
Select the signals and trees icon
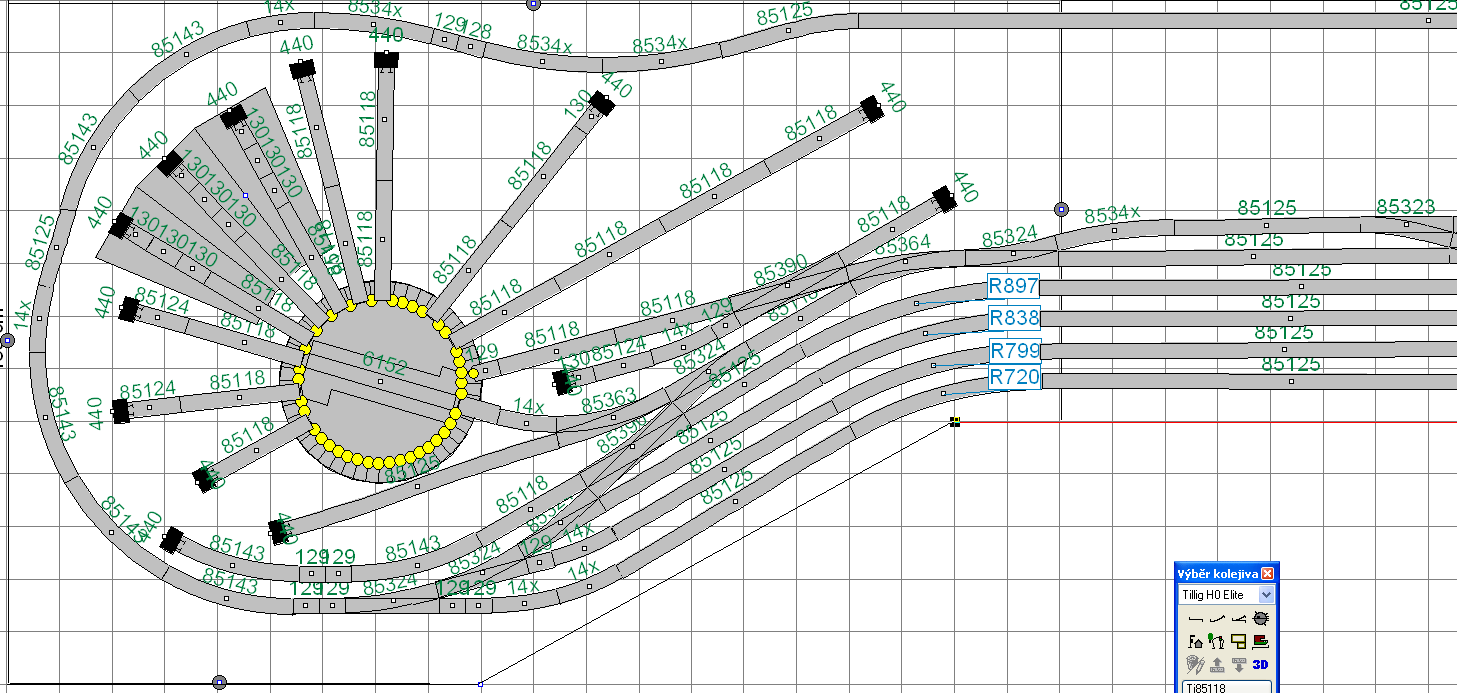pyautogui.click(x=1217, y=641)
